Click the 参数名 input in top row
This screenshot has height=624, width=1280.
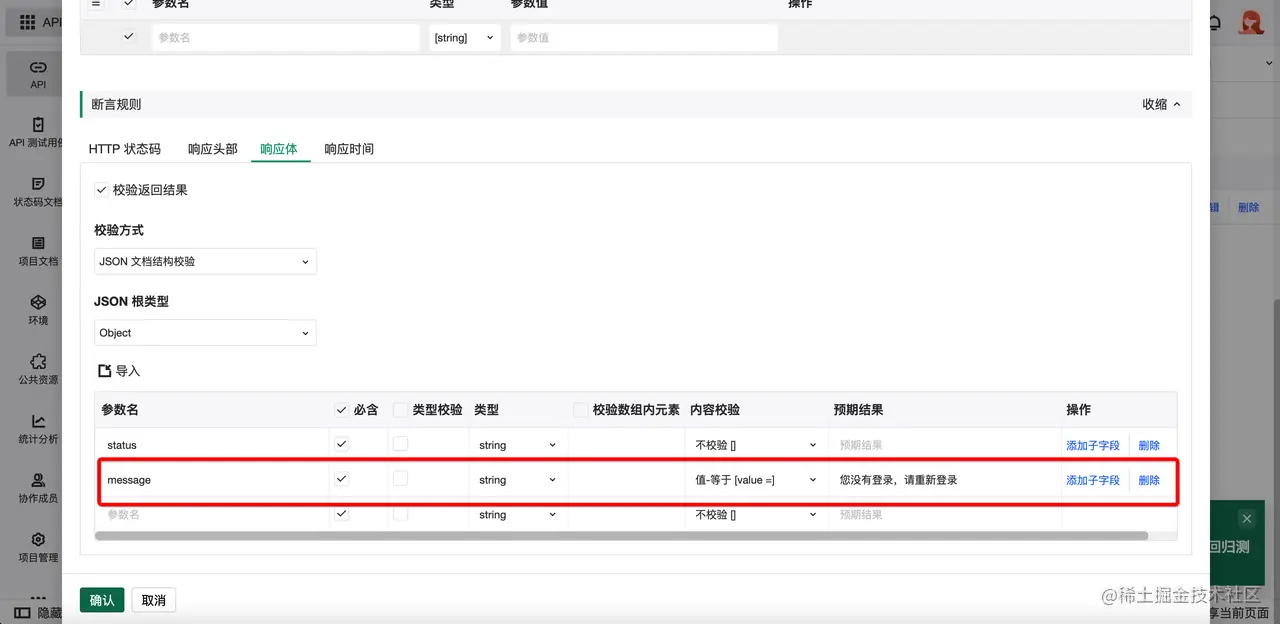click(286, 38)
